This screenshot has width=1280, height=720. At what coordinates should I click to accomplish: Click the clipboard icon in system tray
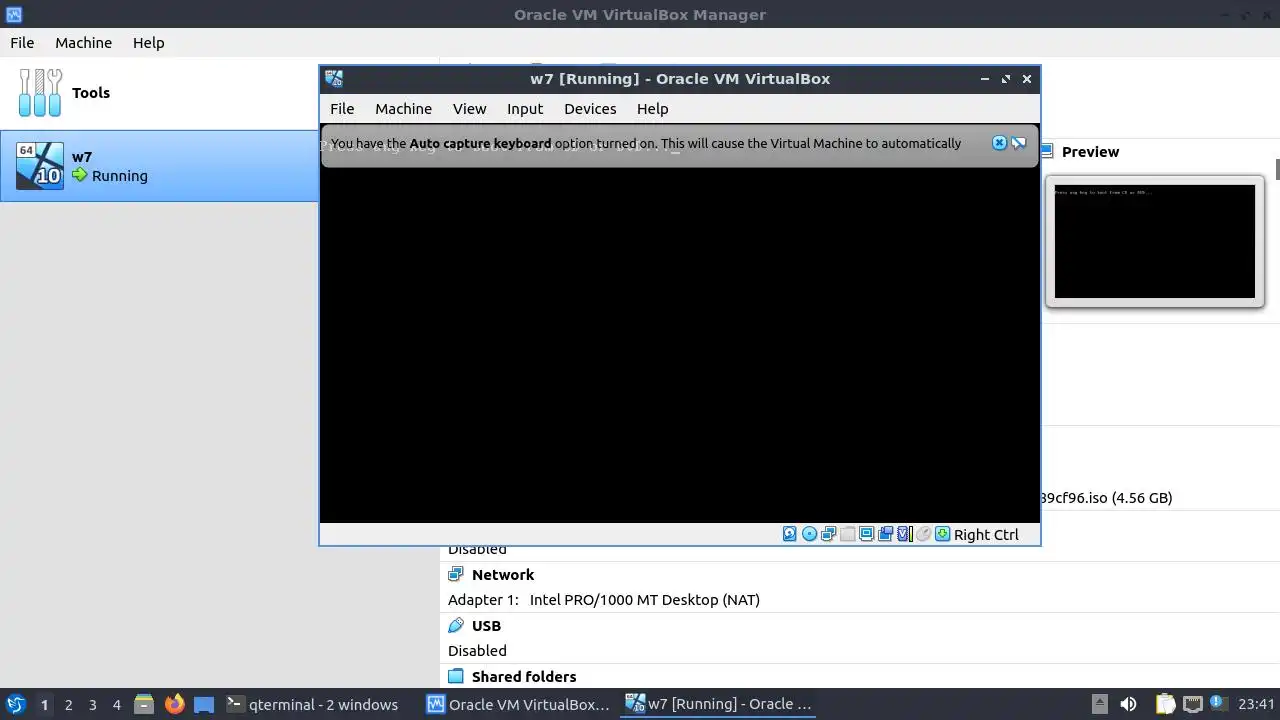1165,704
